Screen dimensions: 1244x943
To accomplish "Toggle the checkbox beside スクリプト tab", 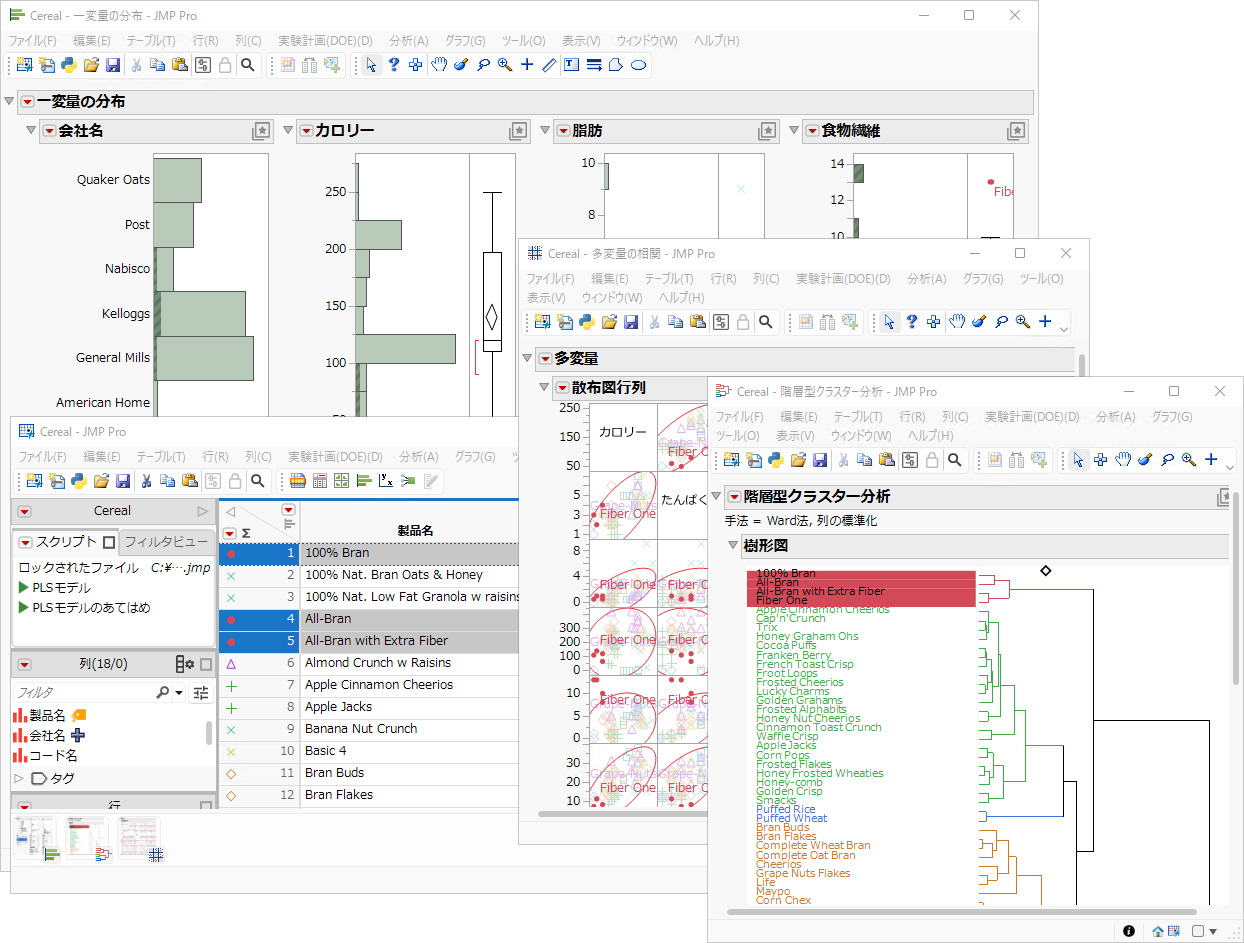I will tap(109, 542).
